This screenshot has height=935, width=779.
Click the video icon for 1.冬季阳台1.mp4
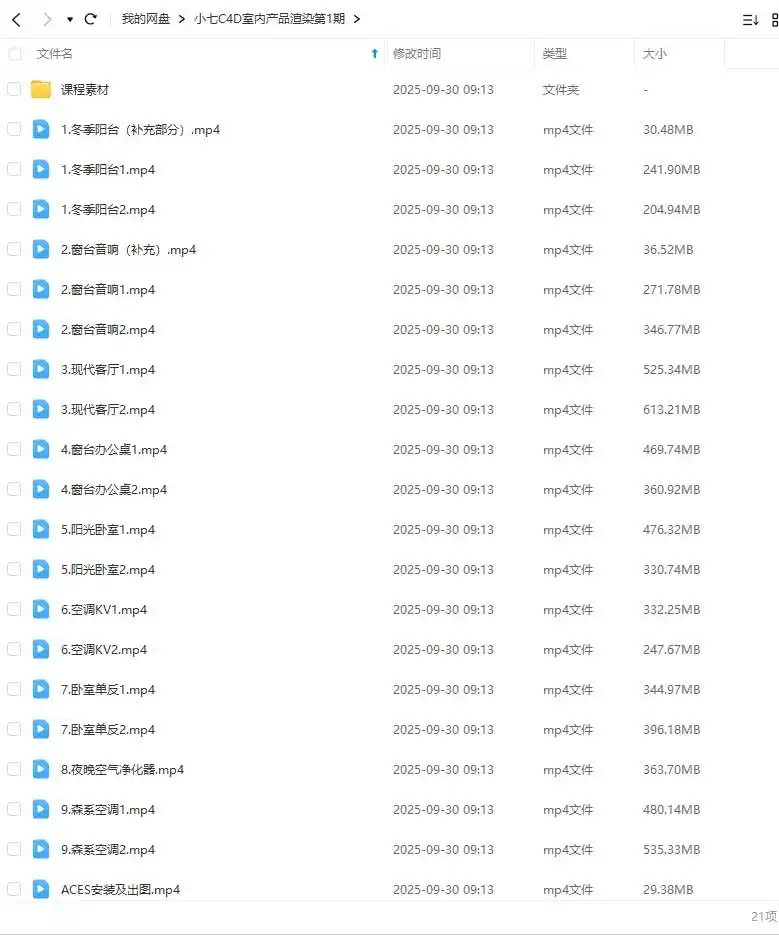point(41,169)
